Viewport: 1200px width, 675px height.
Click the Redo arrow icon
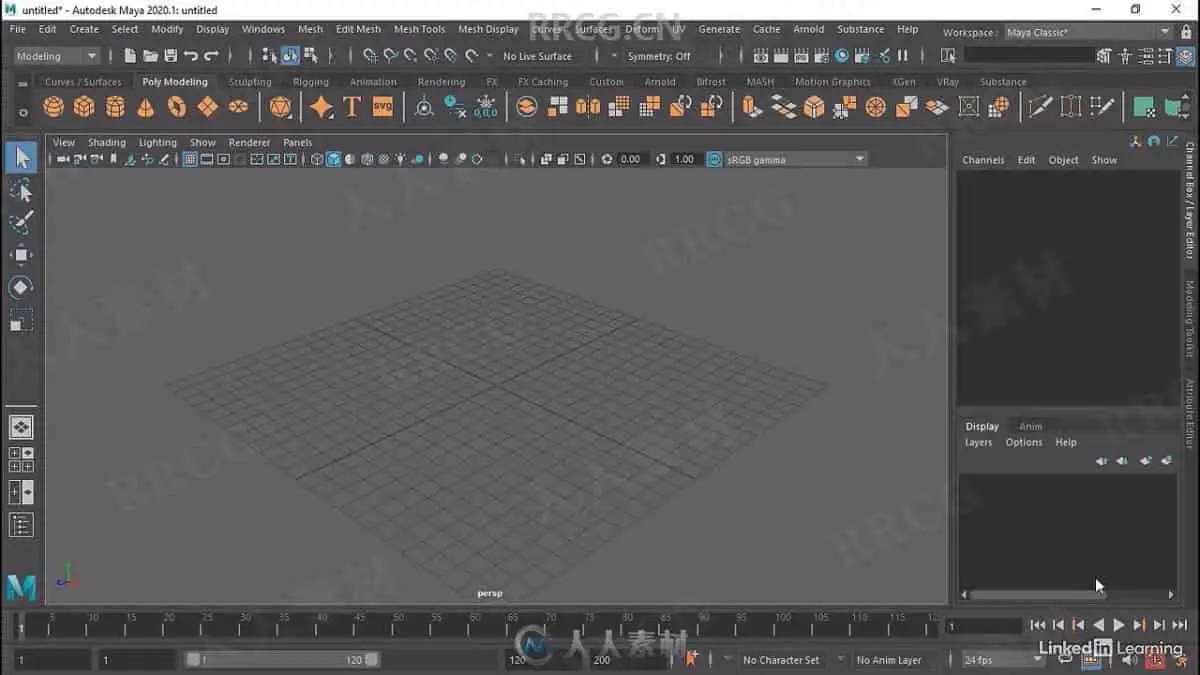point(211,56)
